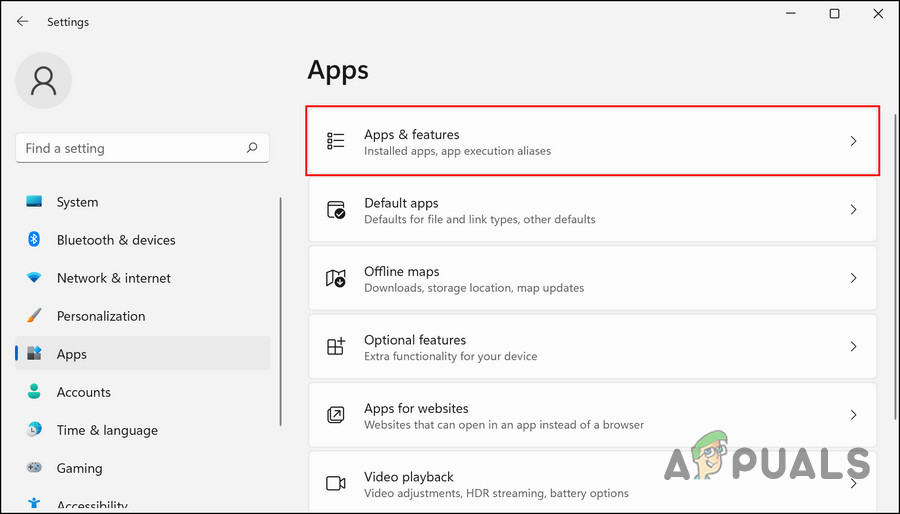Expand Default apps chevron
The width and height of the screenshot is (900, 514).
(854, 209)
